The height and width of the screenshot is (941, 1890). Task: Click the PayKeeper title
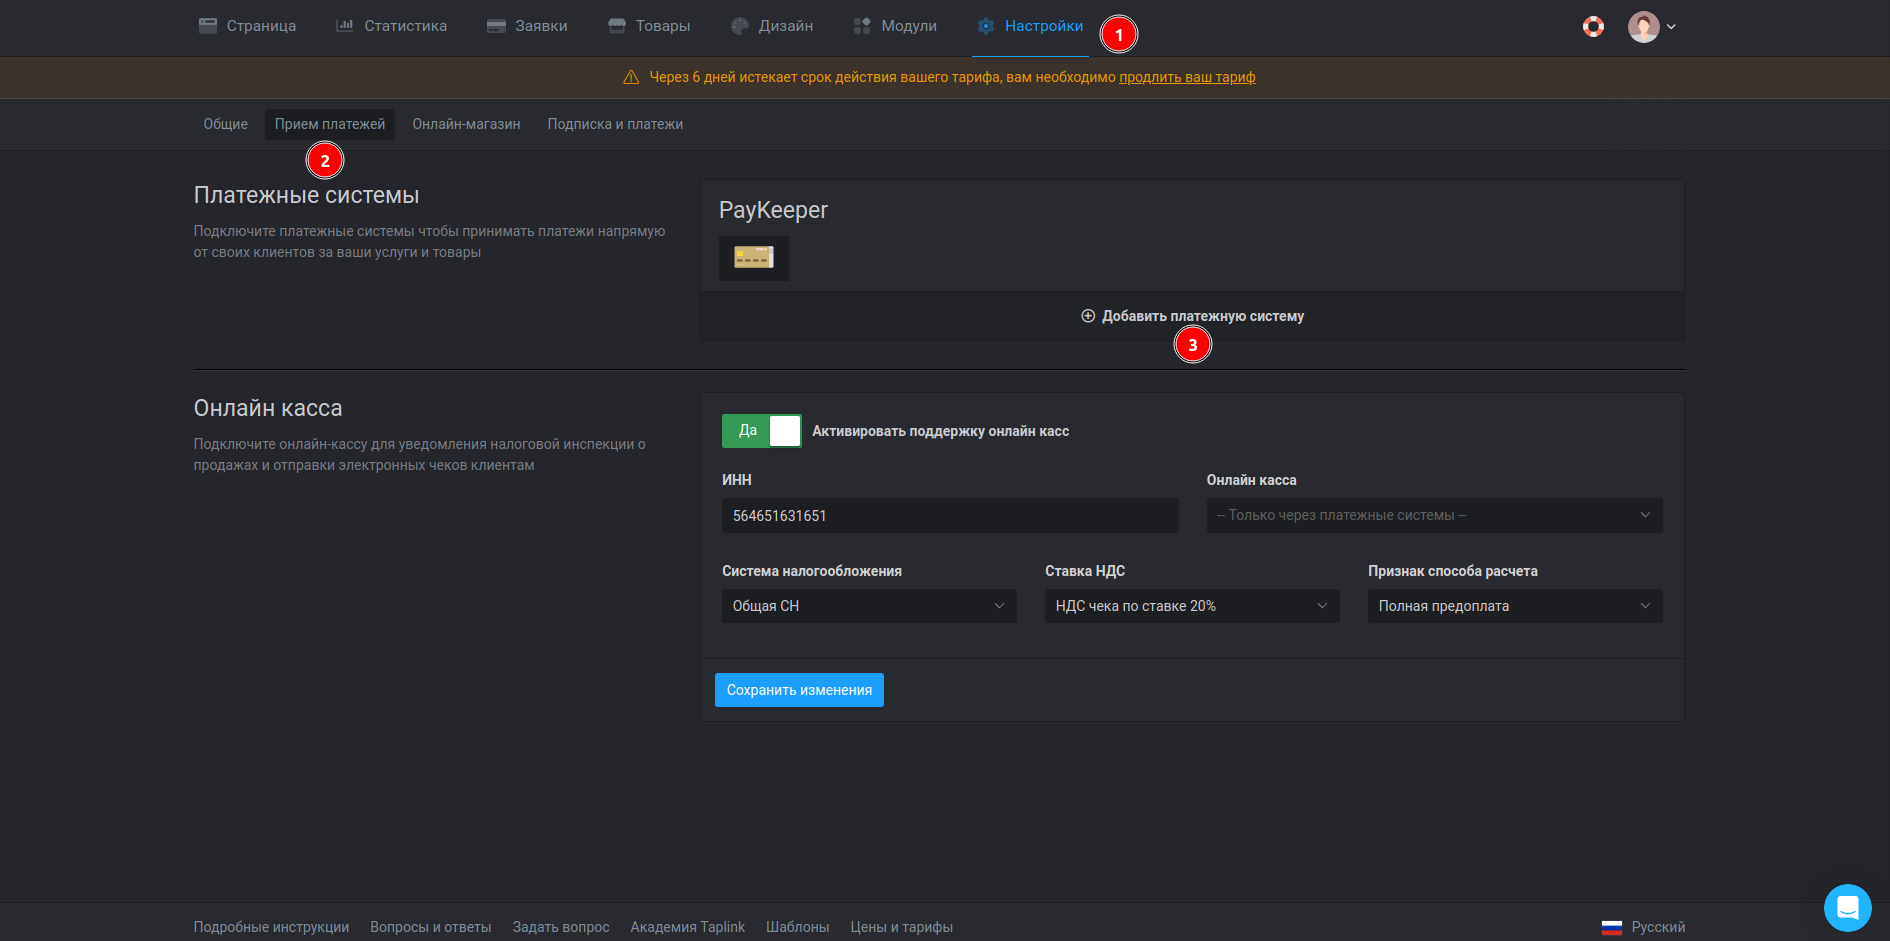coord(773,210)
